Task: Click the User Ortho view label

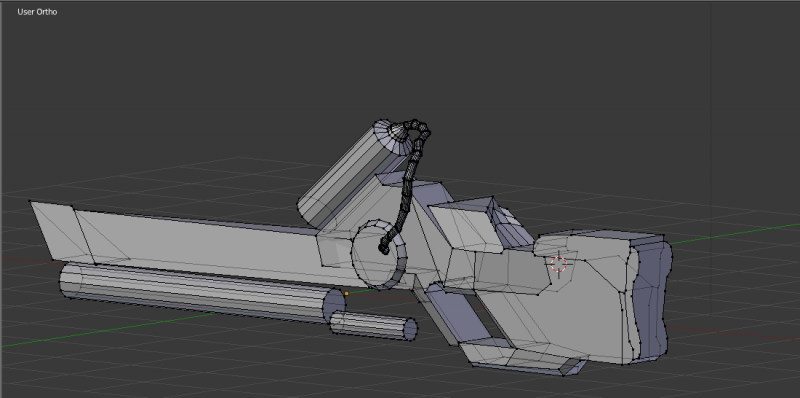Action: pos(37,12)
